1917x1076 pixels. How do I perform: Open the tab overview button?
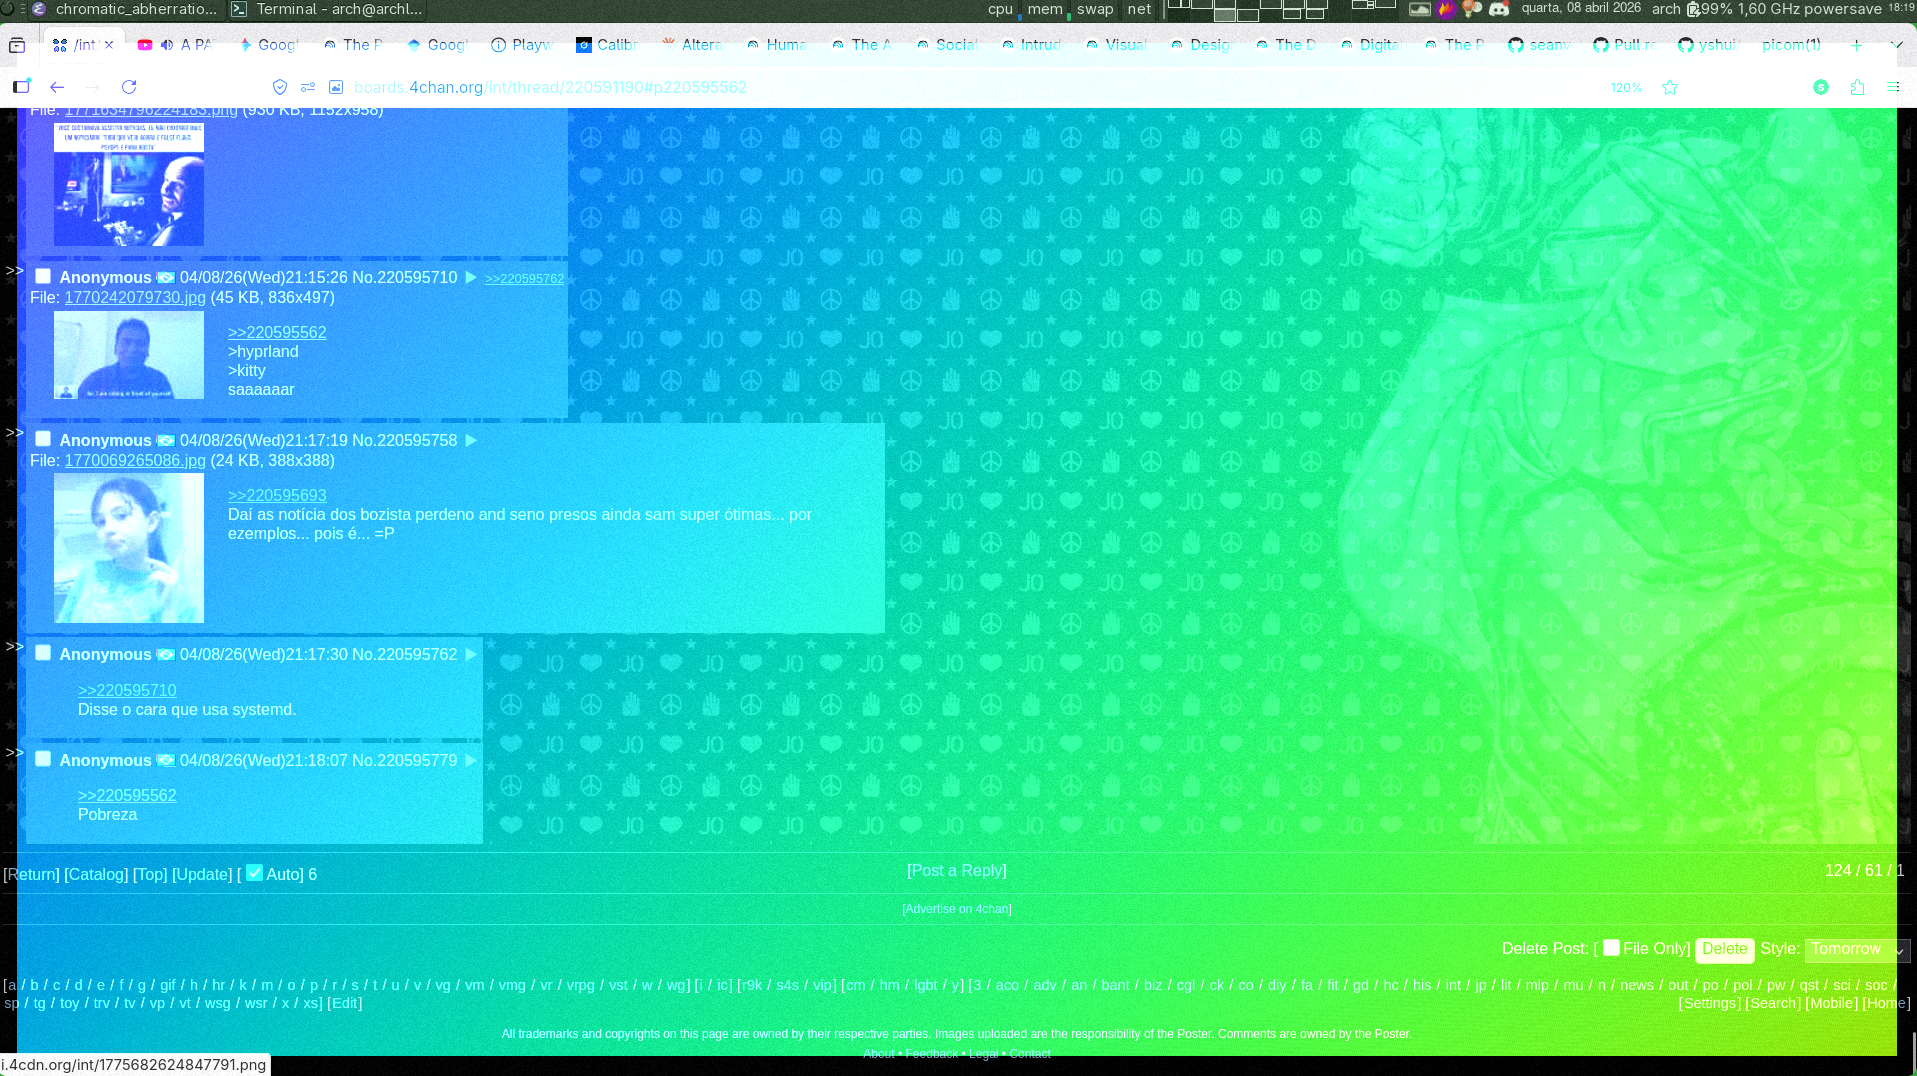click(x=17, y=45)
